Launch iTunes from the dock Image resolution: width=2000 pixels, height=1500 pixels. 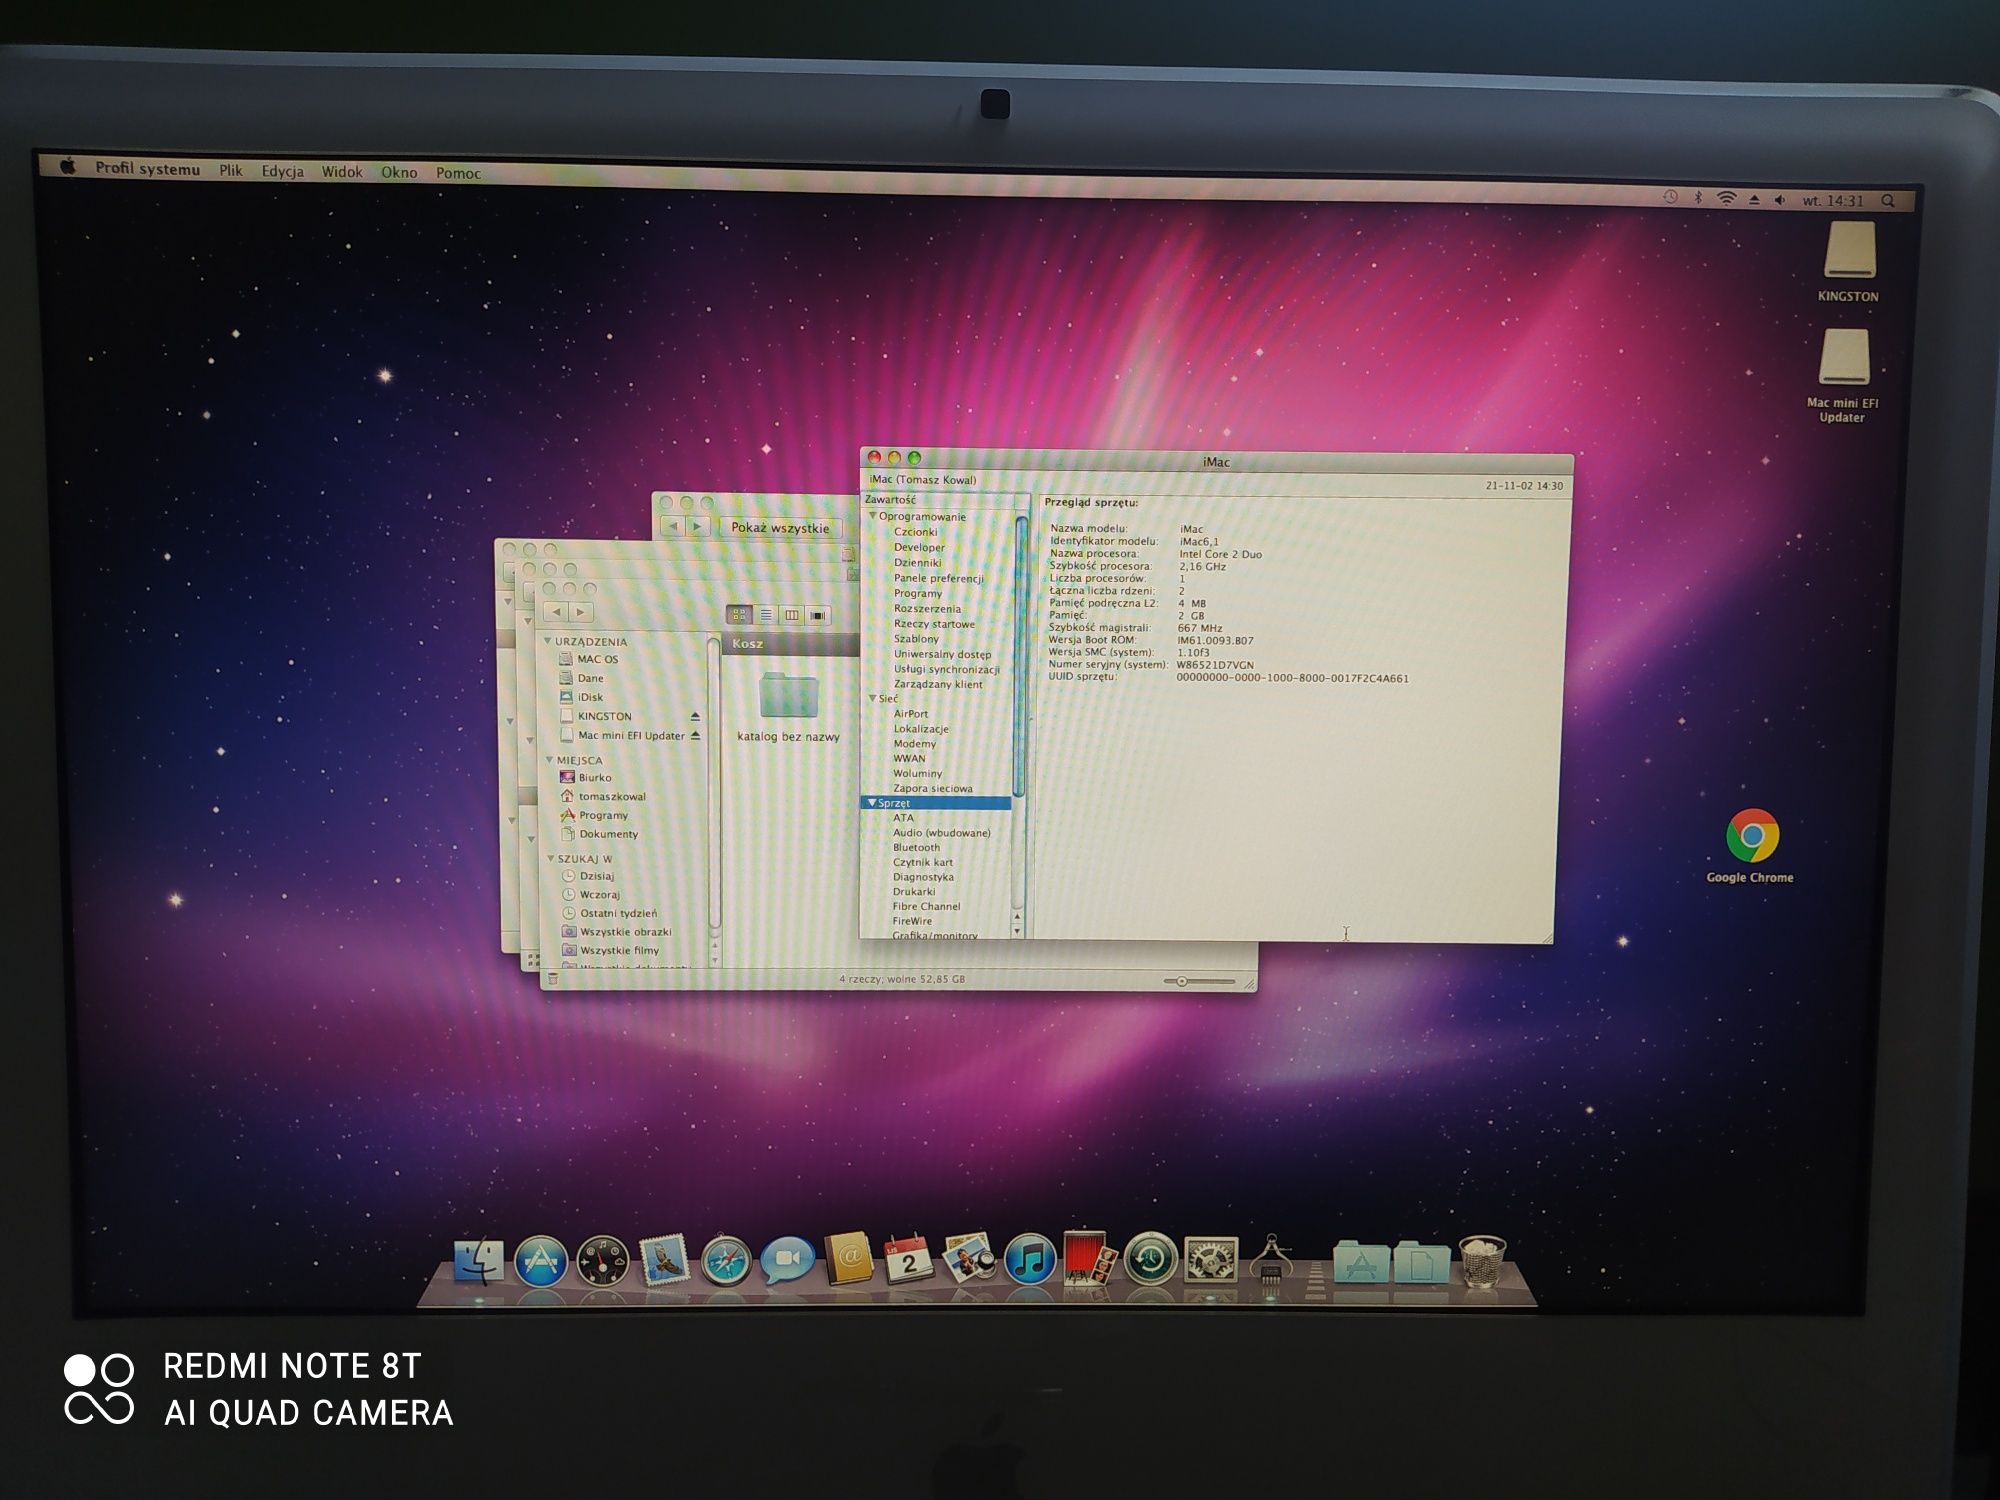click(x=1029, y=1259)
